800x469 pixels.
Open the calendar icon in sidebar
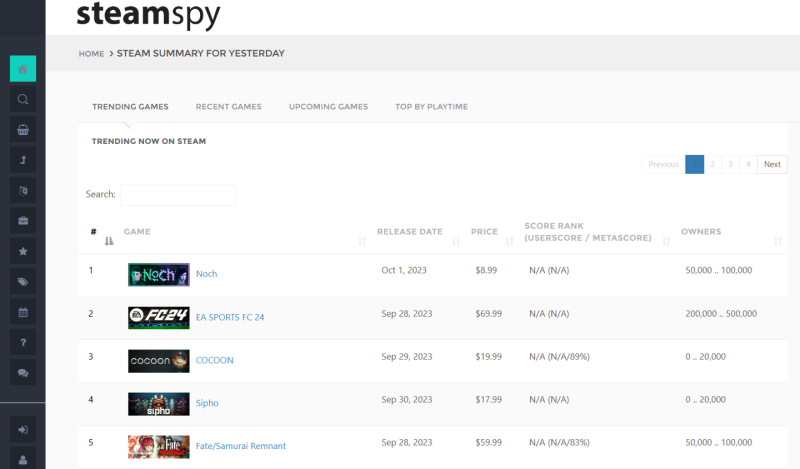coord(23,312)
